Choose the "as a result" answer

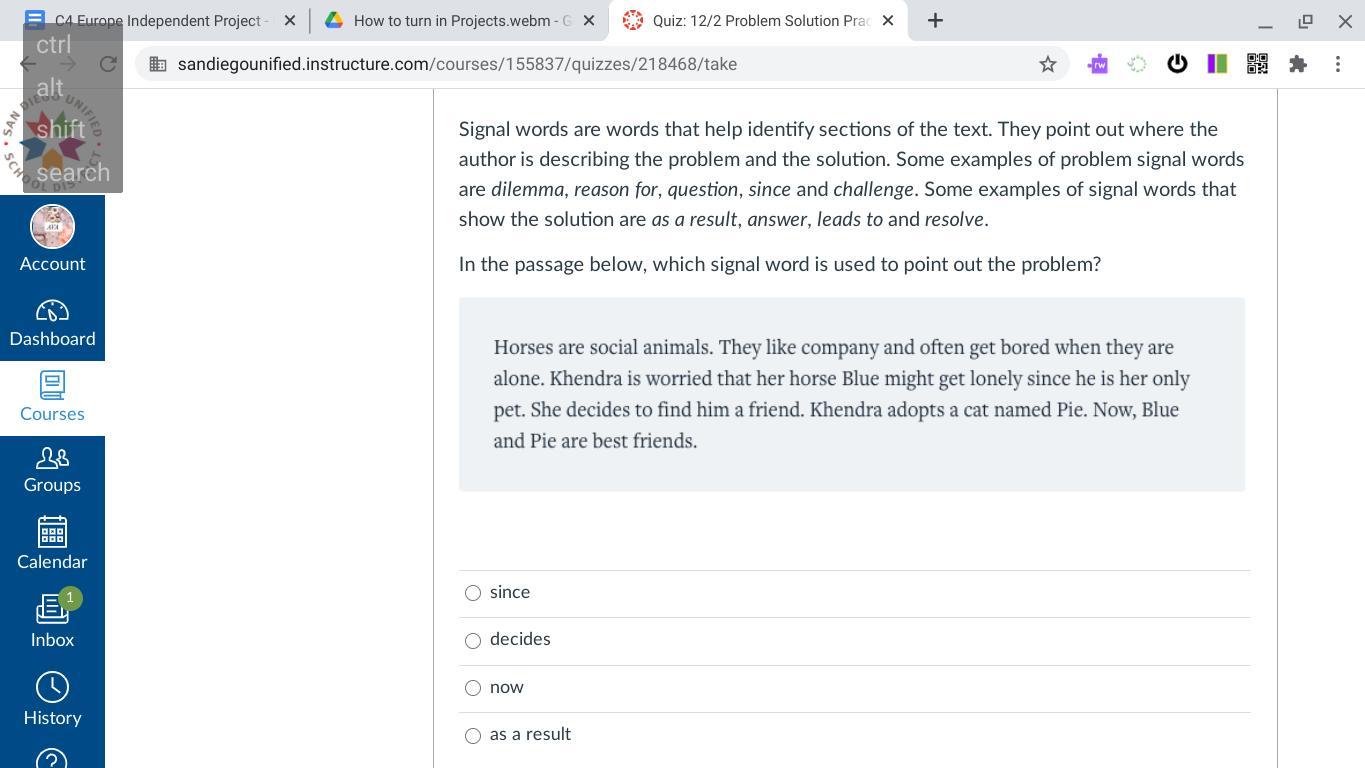[x=473, y=735]
